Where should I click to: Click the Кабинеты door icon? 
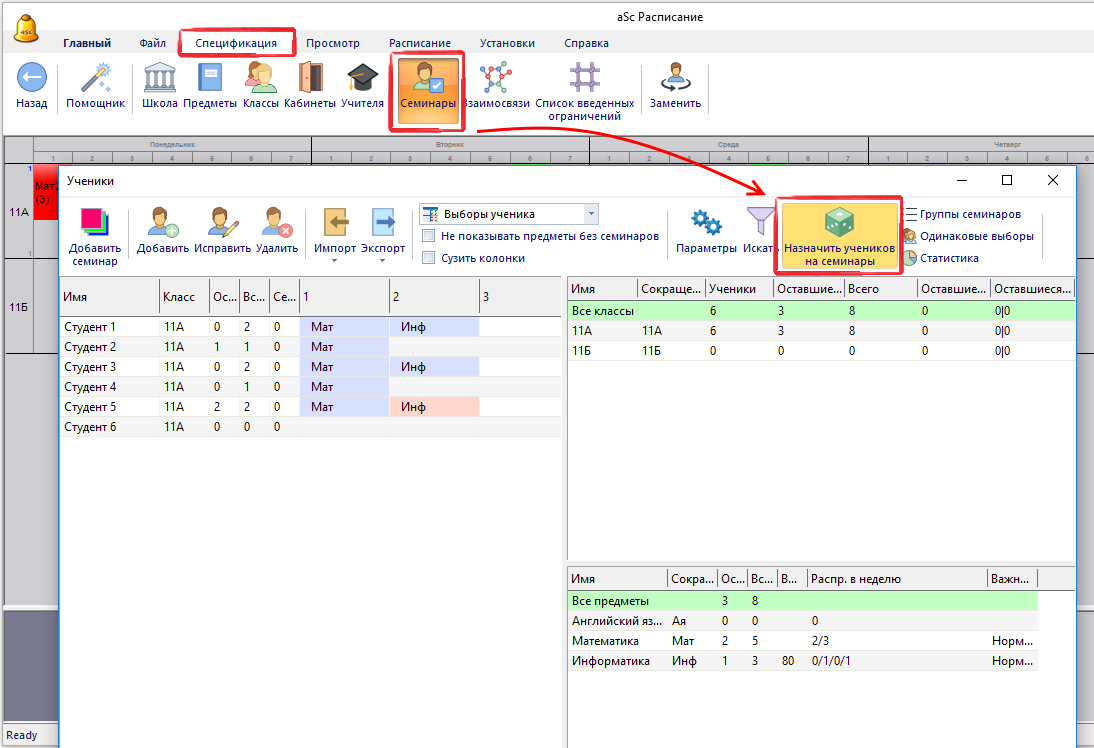(x=309, y=79)
